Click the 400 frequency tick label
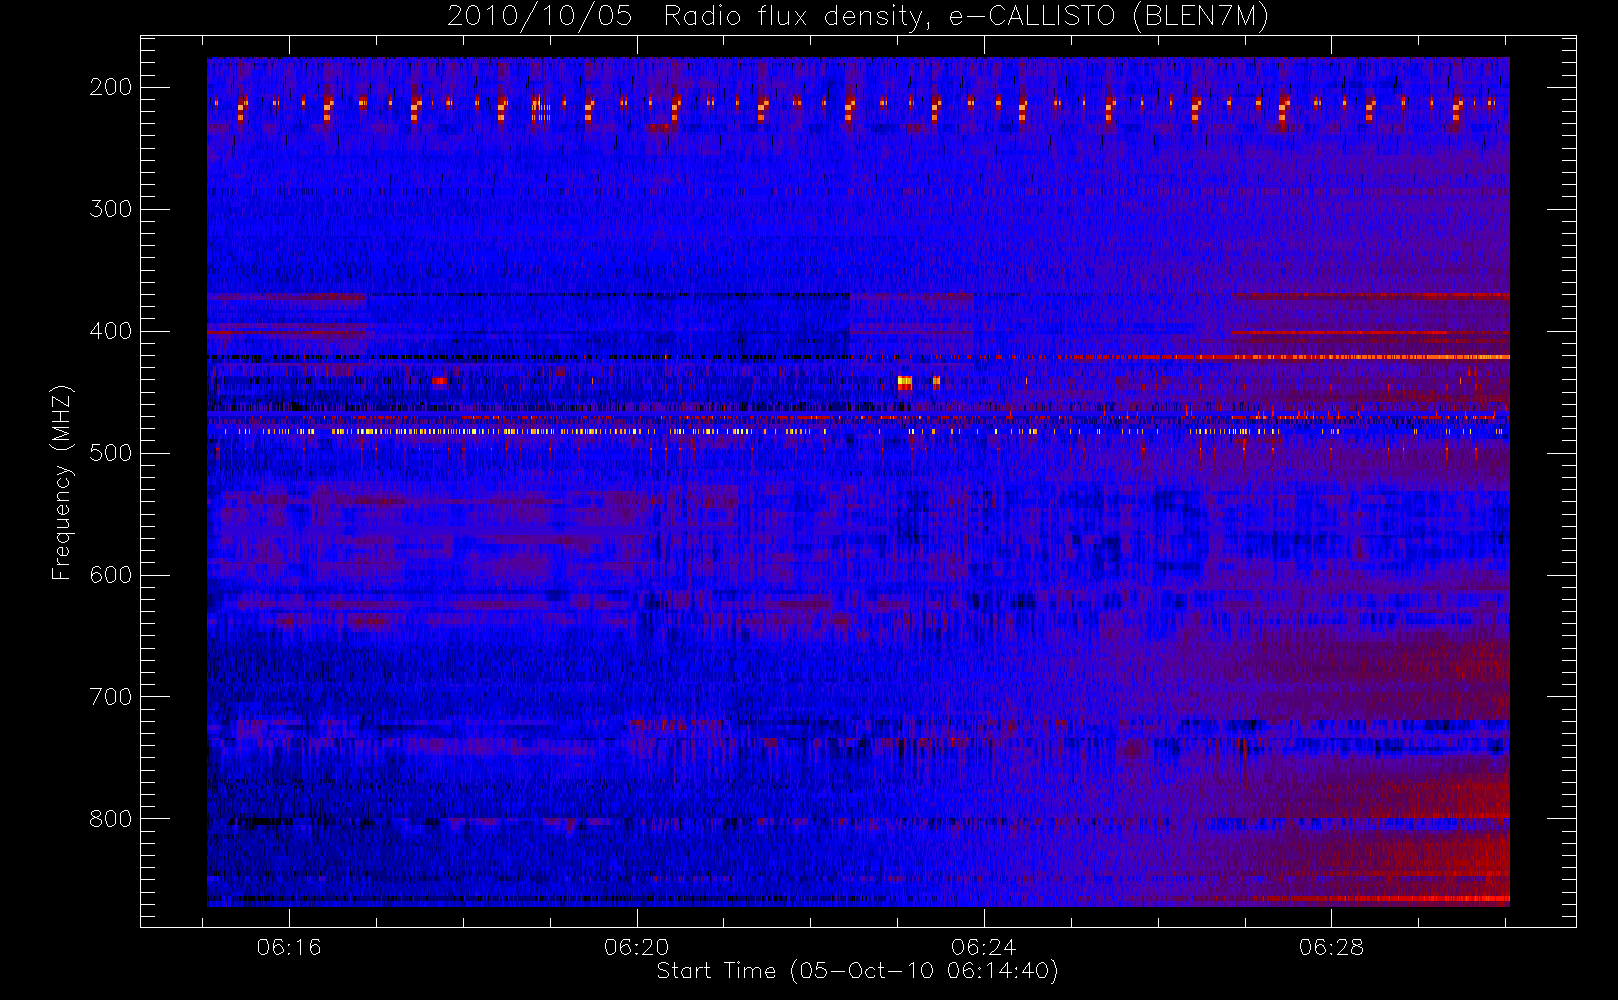The image size is (1618, 1000). [x=111, y=331]
